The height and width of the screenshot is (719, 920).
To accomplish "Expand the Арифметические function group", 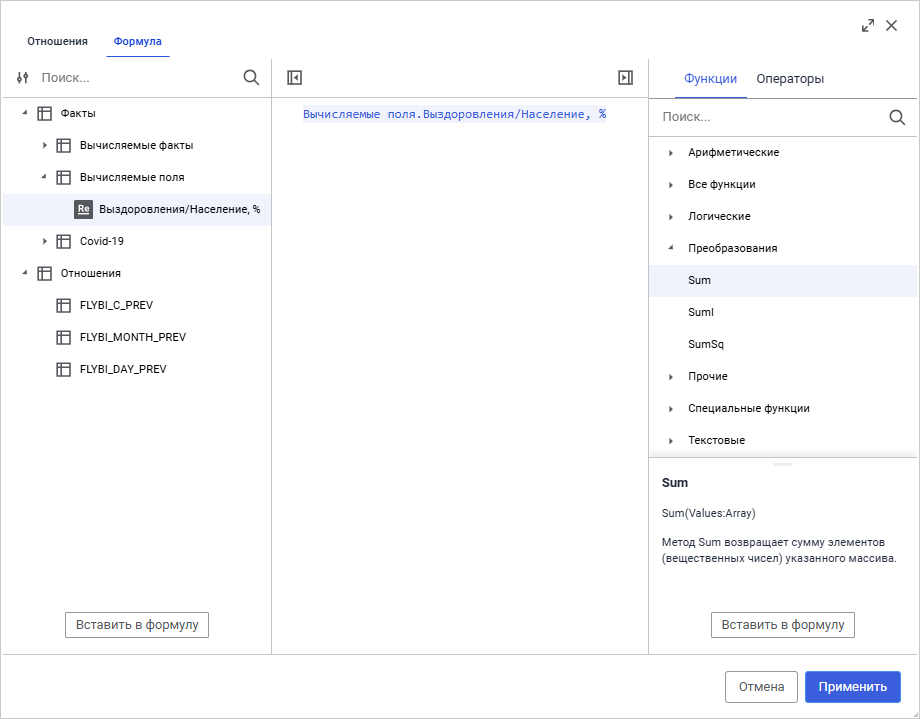I will point(671,153).
